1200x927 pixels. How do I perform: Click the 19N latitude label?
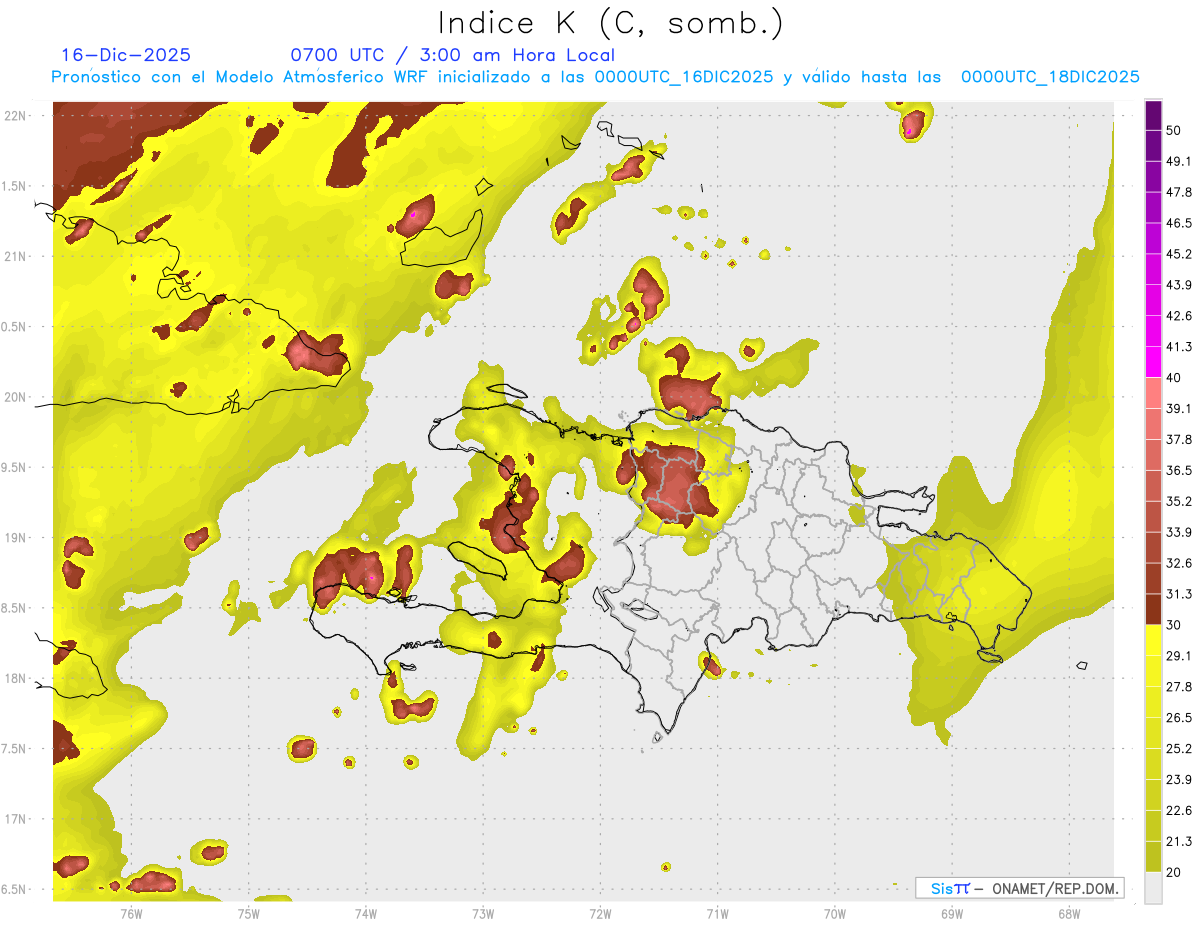coord(16,538)
